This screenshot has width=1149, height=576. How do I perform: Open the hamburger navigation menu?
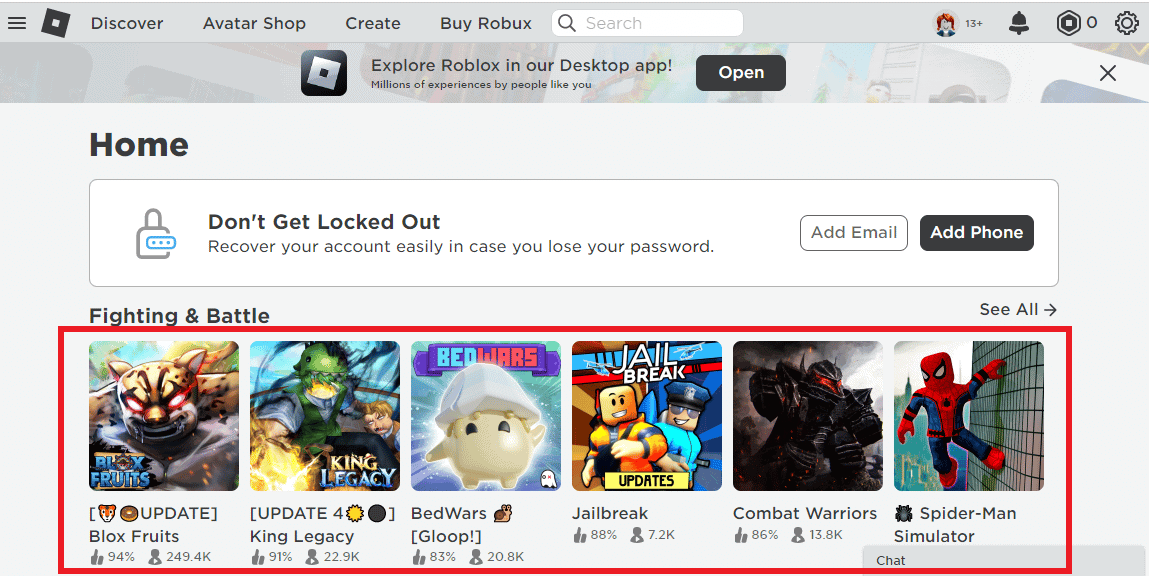(x=17, y=22)
